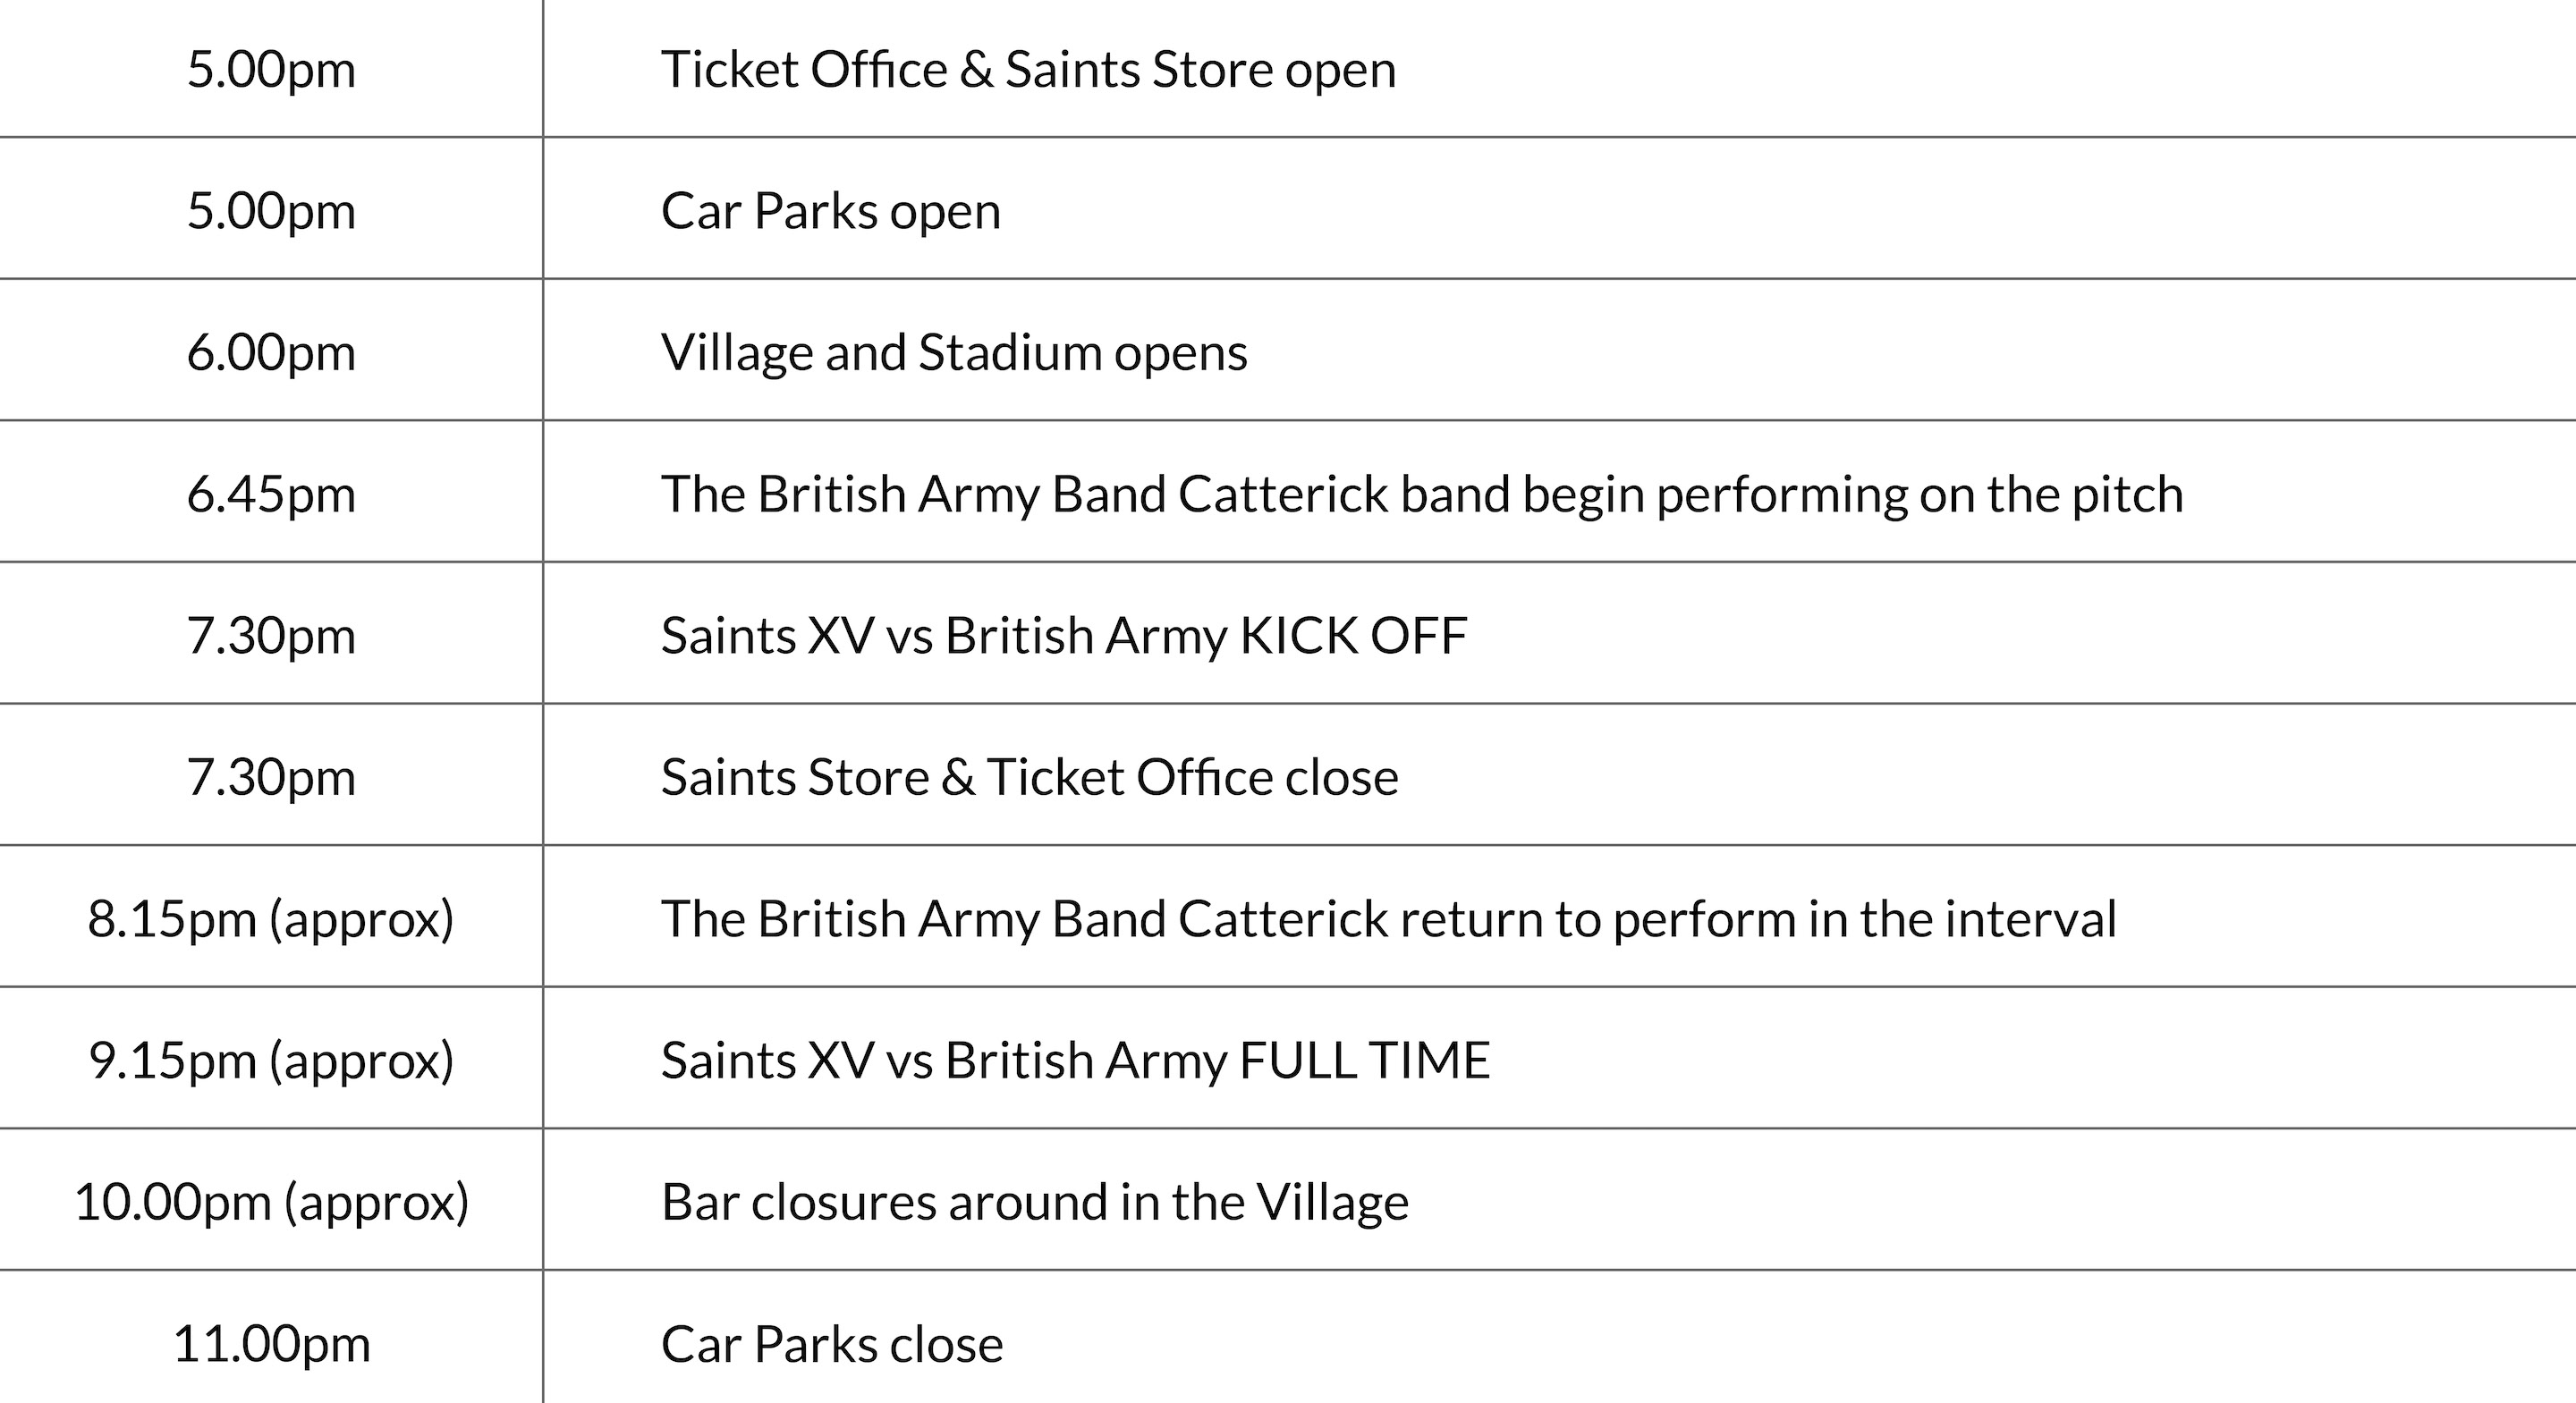Click the Car Parks close entry

coord(831,1344)
